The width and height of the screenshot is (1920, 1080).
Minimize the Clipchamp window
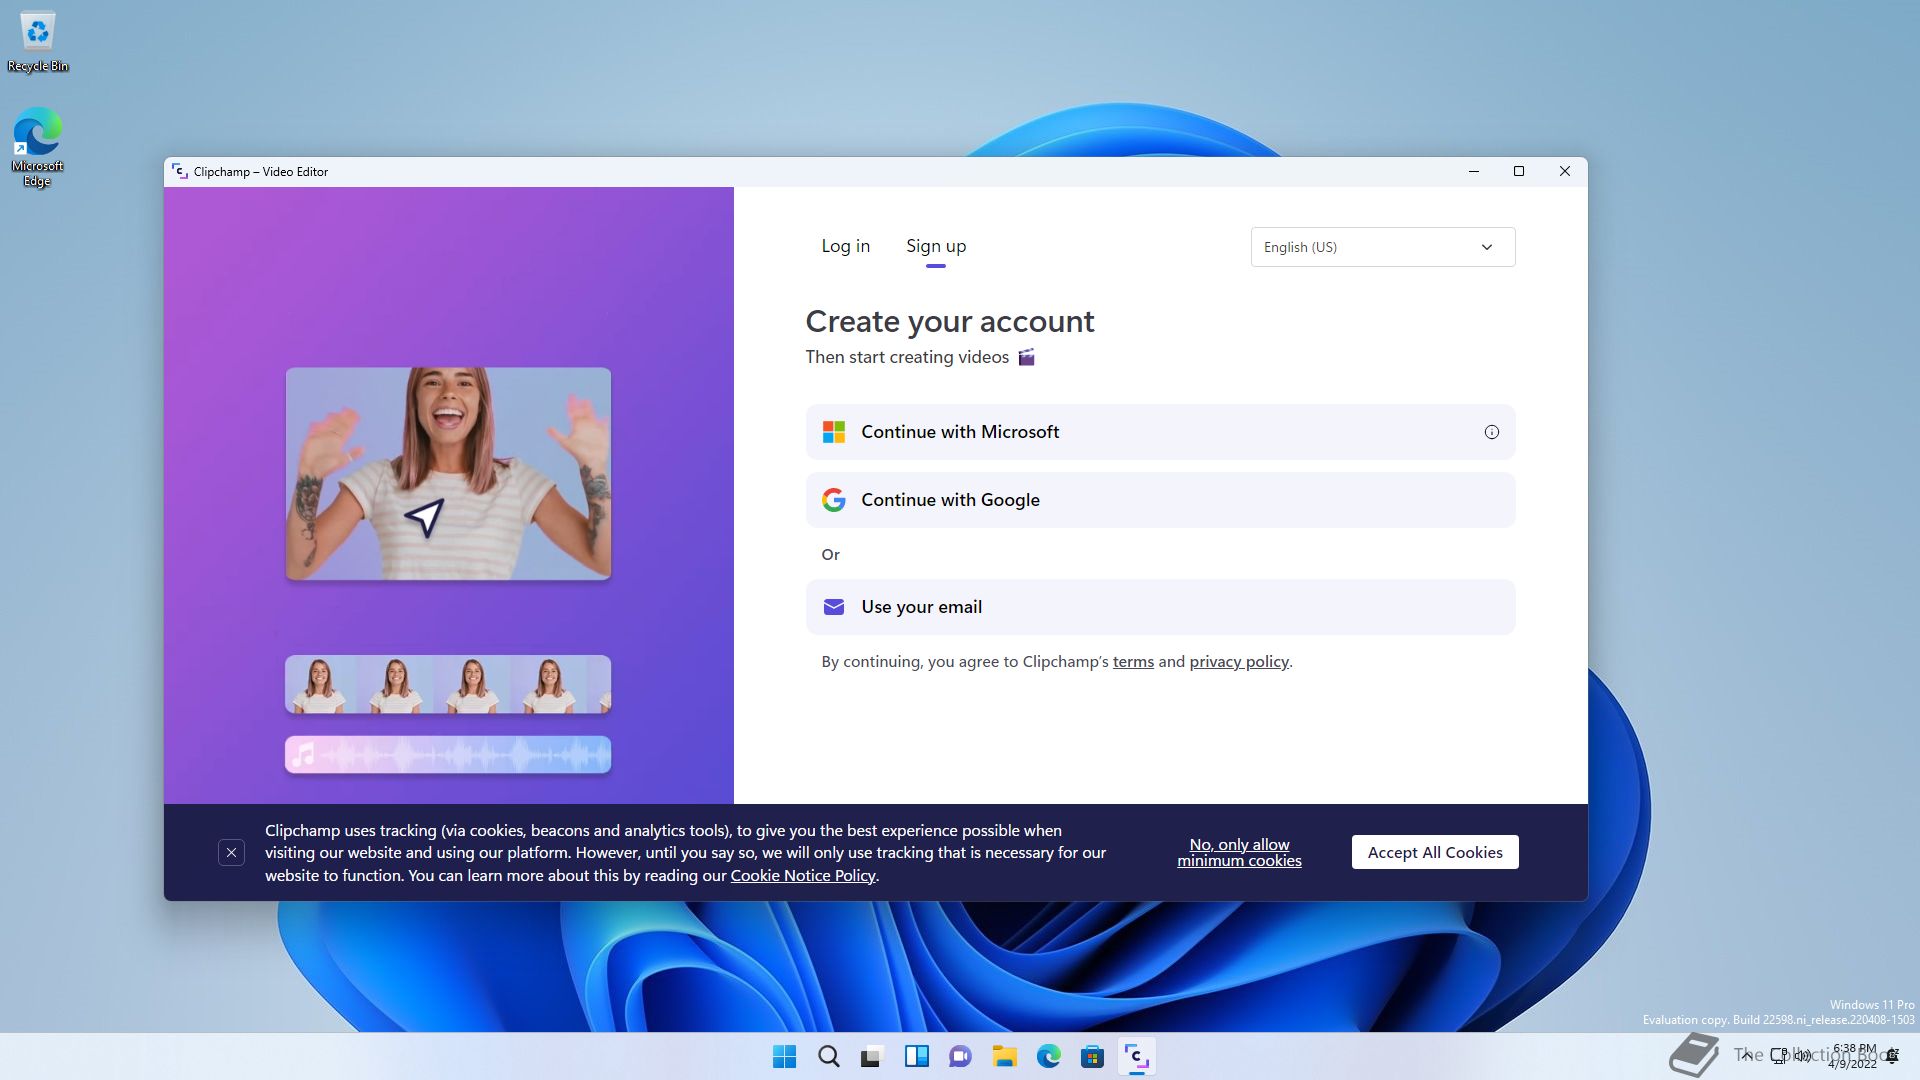pyautogui.click(x=1473, y=171)
